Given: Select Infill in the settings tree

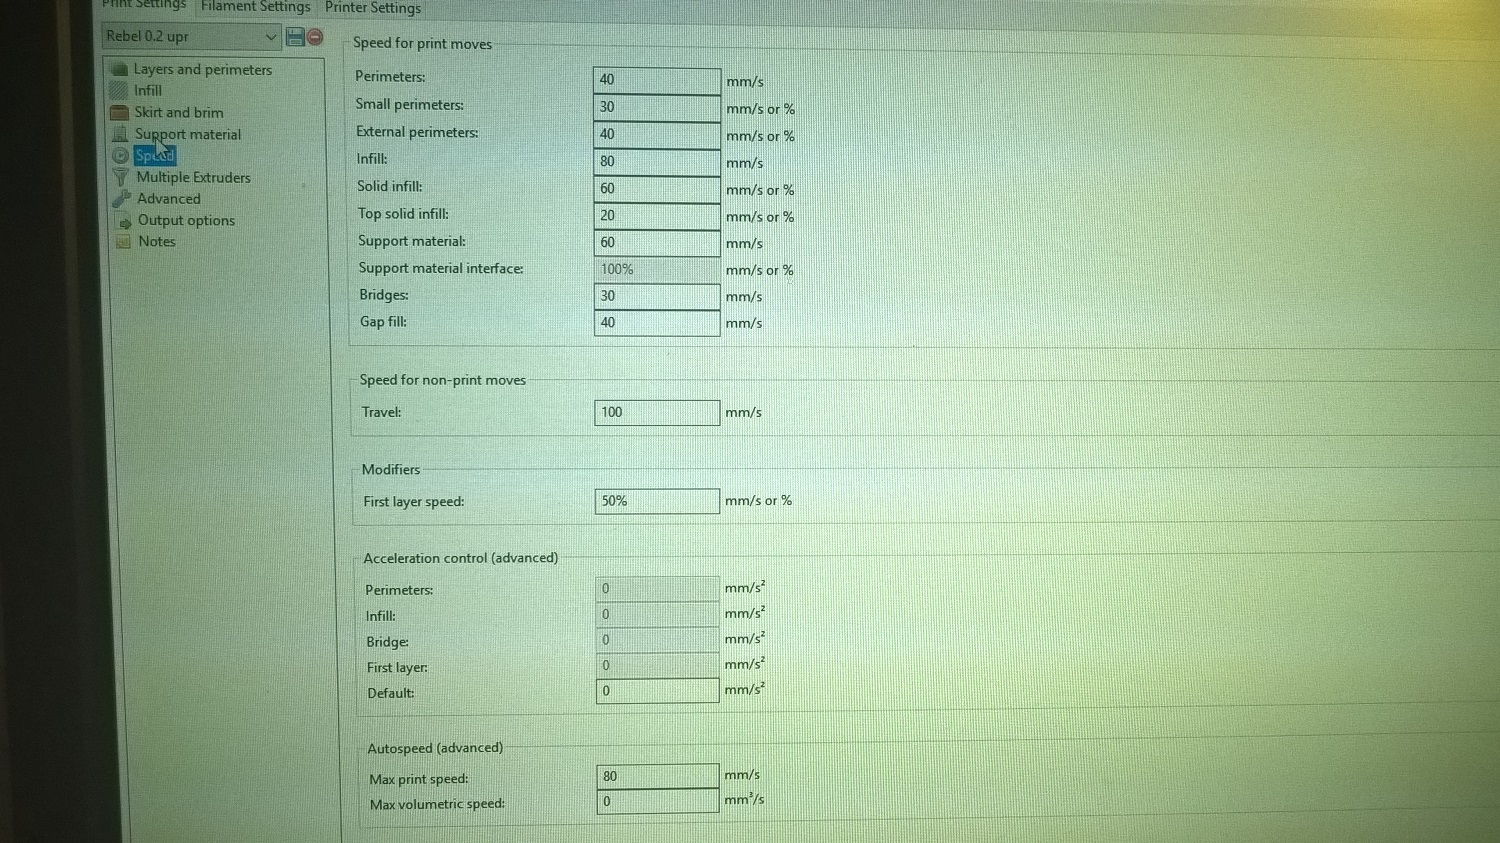Looking at the screenshot, I should coord(147,90).
